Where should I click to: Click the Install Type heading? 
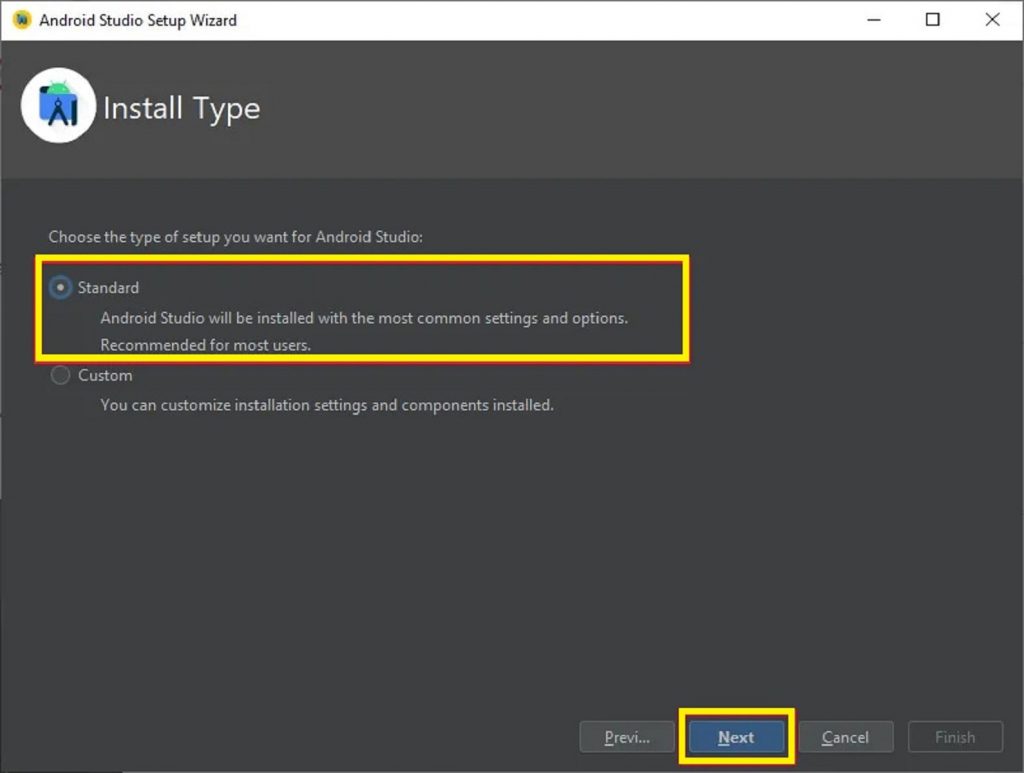182,108
